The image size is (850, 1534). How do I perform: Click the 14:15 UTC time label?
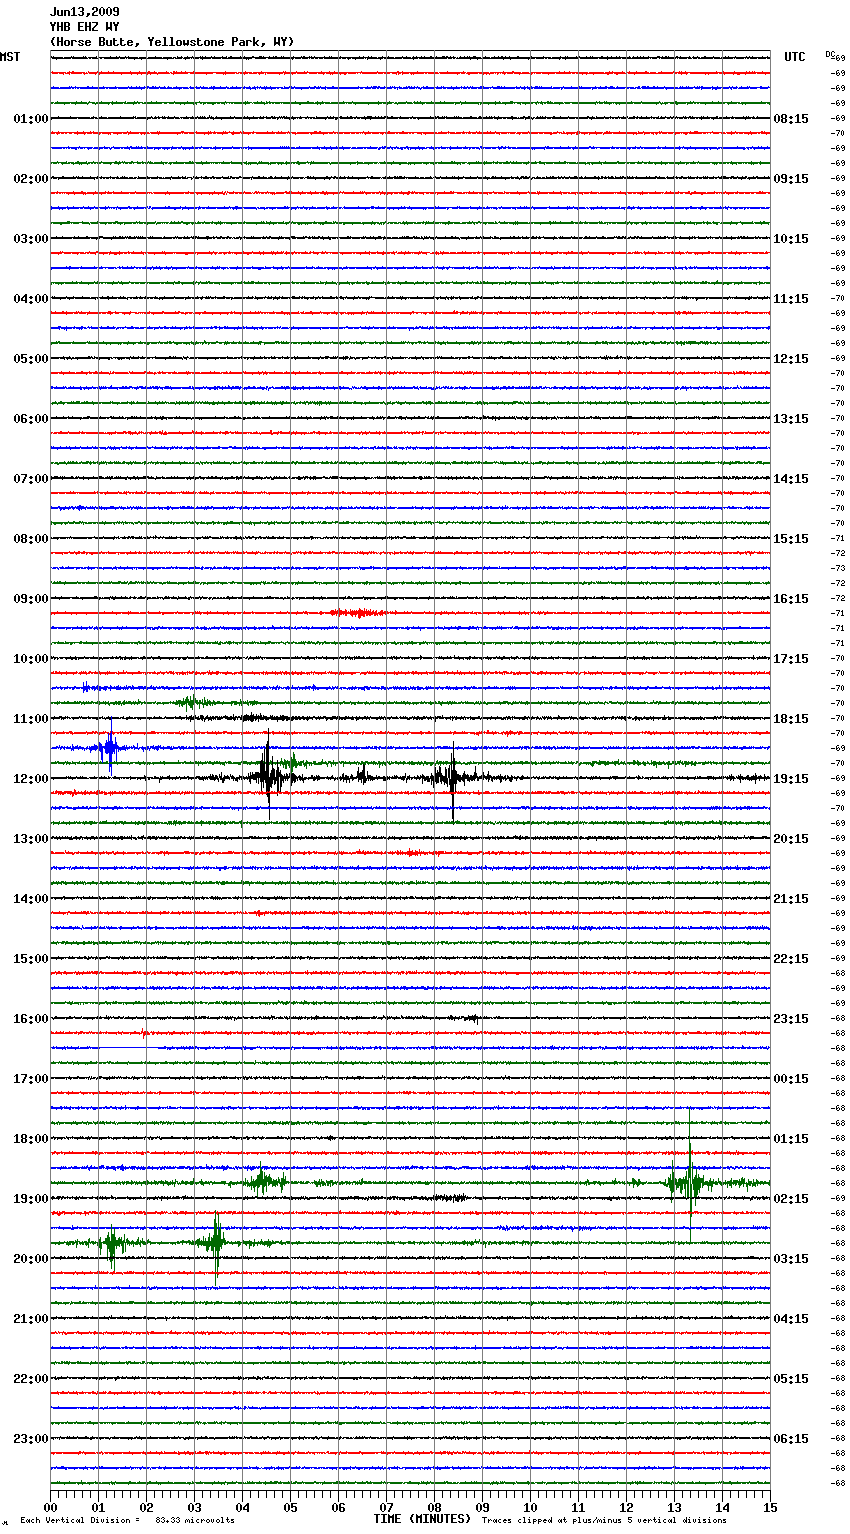point(791,479)
